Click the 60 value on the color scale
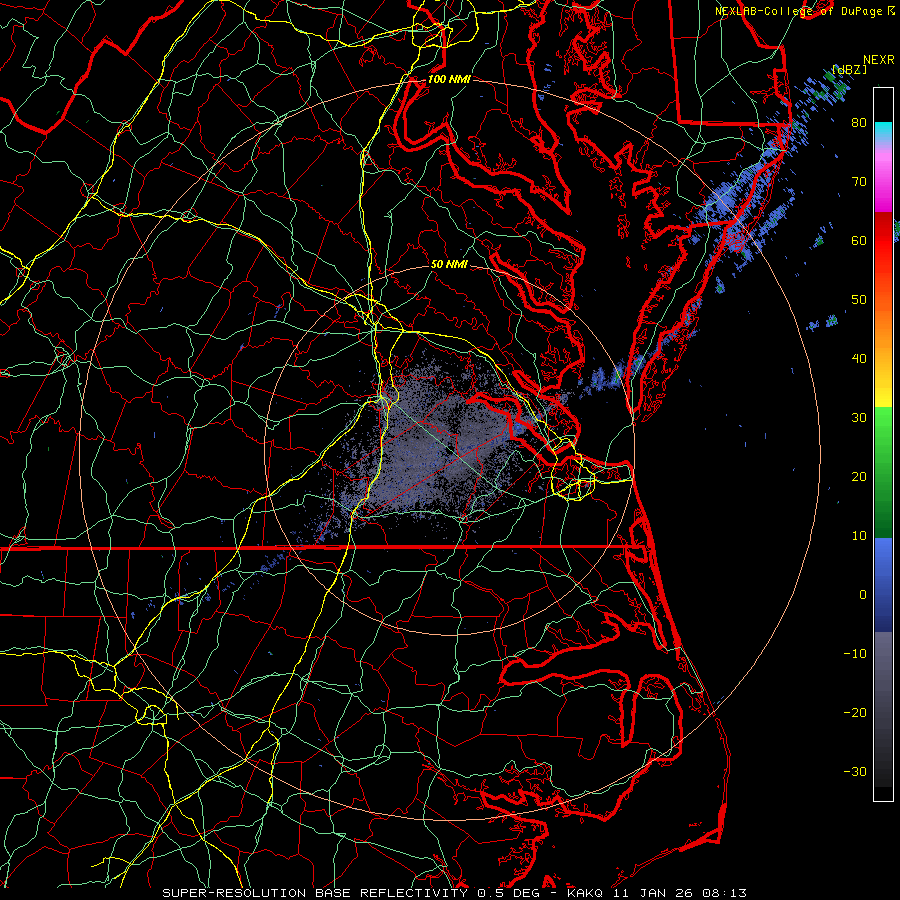Screen dimensions: 900x900 click(x=859, y=241)
